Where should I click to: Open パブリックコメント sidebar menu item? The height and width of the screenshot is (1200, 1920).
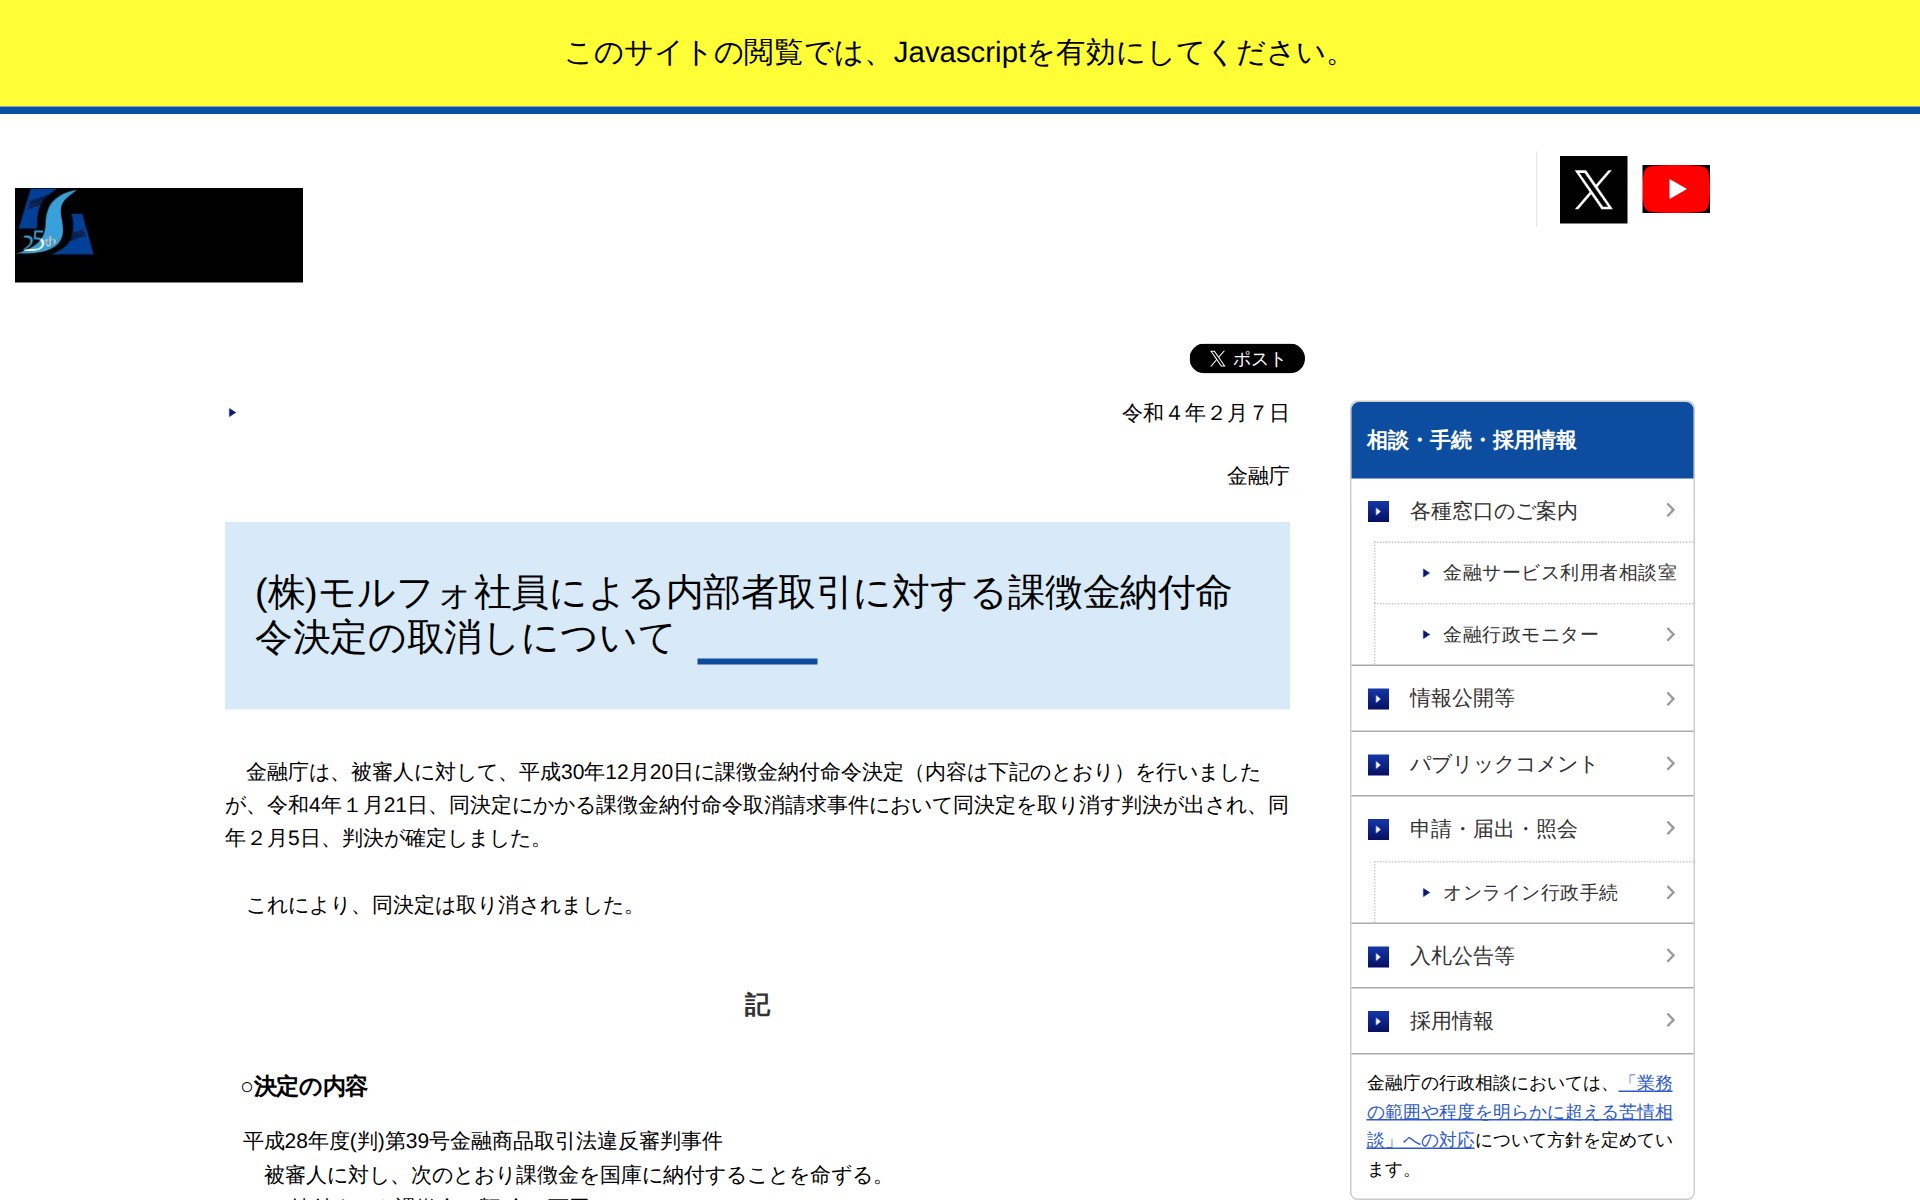(1502, 764)
